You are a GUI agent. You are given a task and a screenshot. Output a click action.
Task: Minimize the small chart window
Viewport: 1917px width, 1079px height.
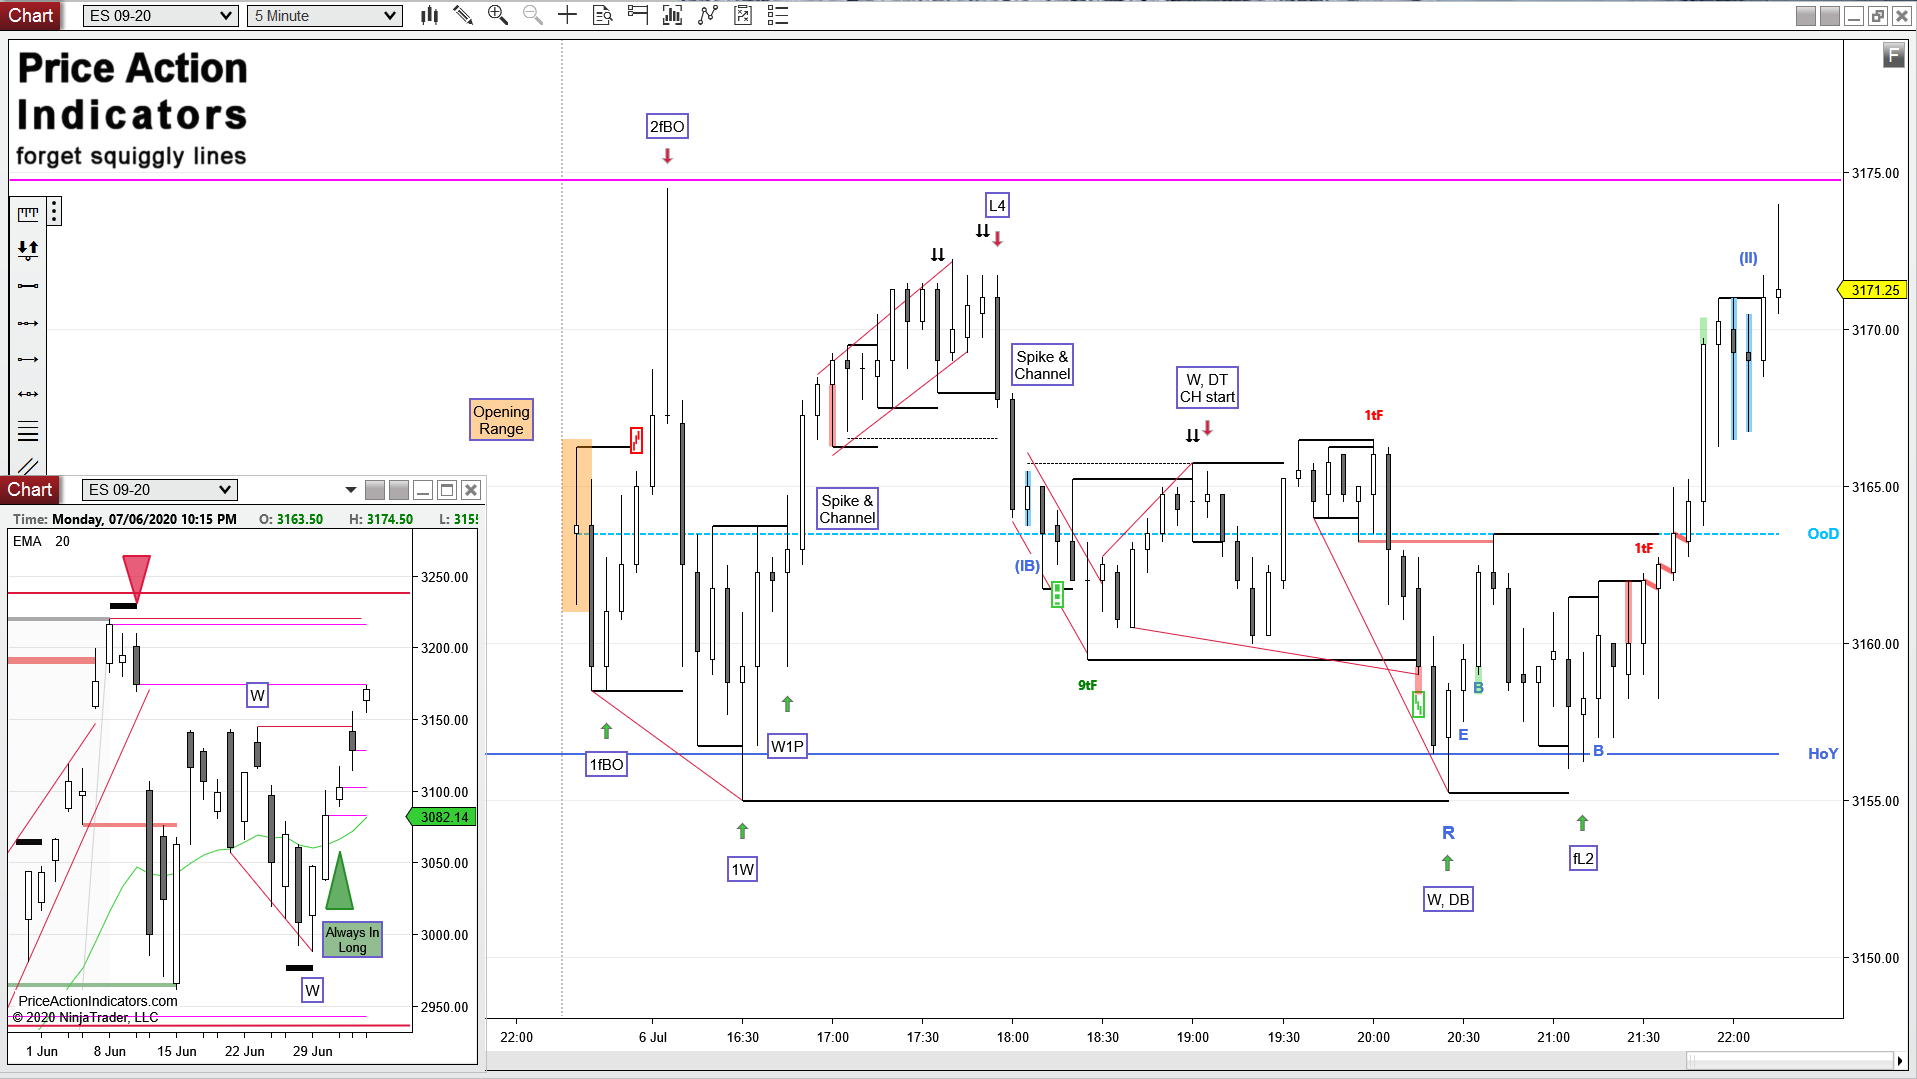423,490
